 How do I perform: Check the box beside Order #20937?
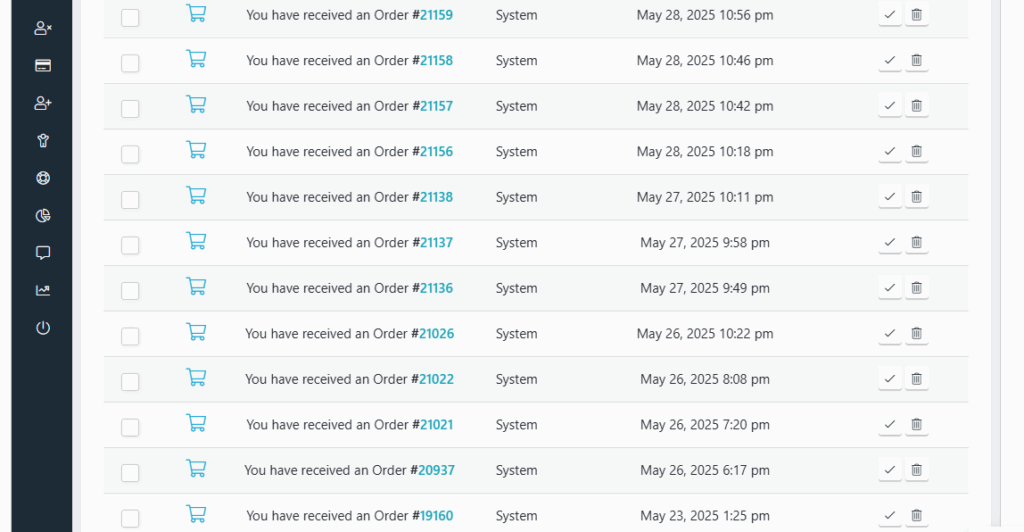click(130, 473)
